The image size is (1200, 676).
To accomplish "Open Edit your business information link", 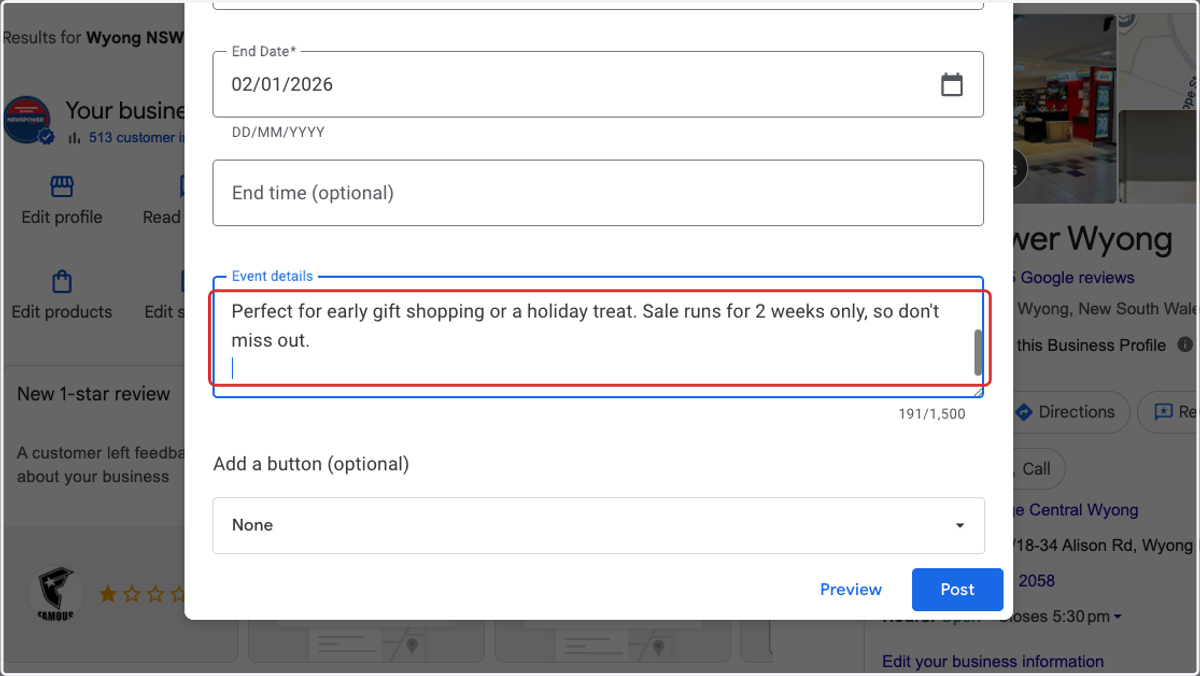I will click(993, 661).
